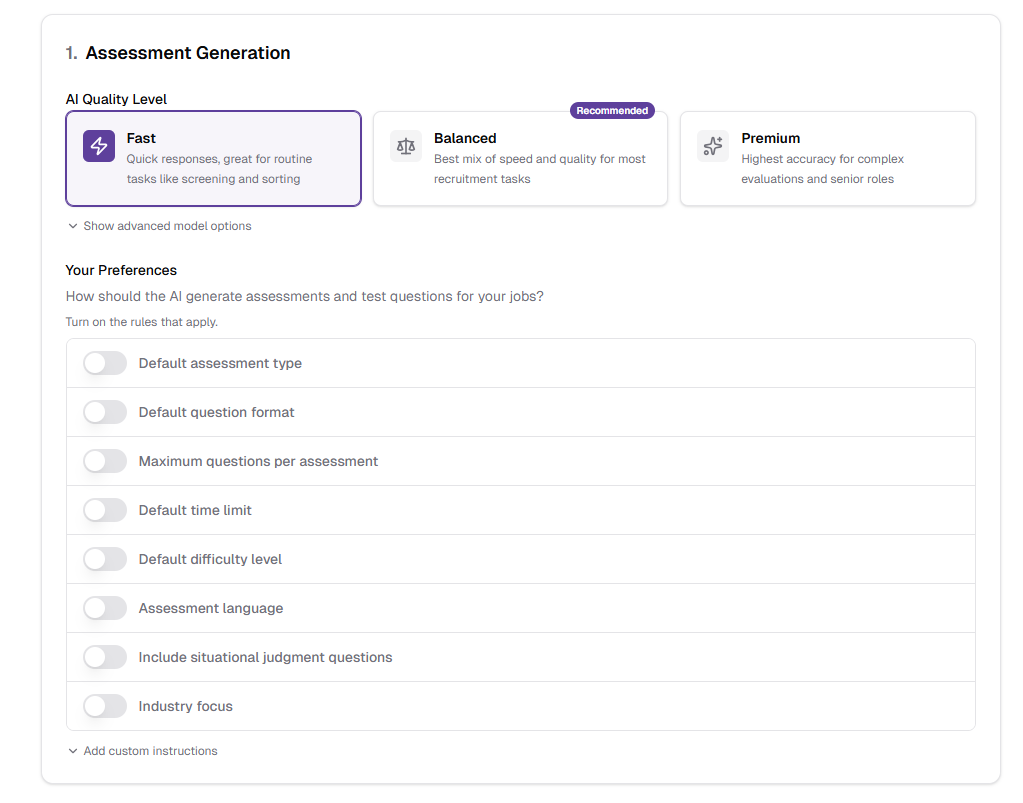
Task: Click the Recommended badge above Balanced
Action: pyautogui.click(x=611, y=110)
